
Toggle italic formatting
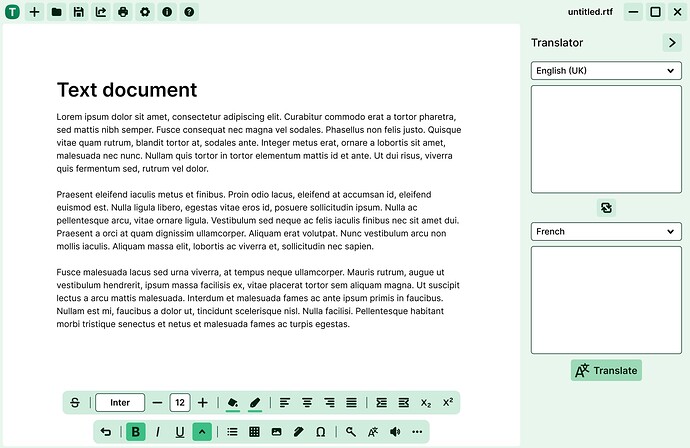pos(157,432)
